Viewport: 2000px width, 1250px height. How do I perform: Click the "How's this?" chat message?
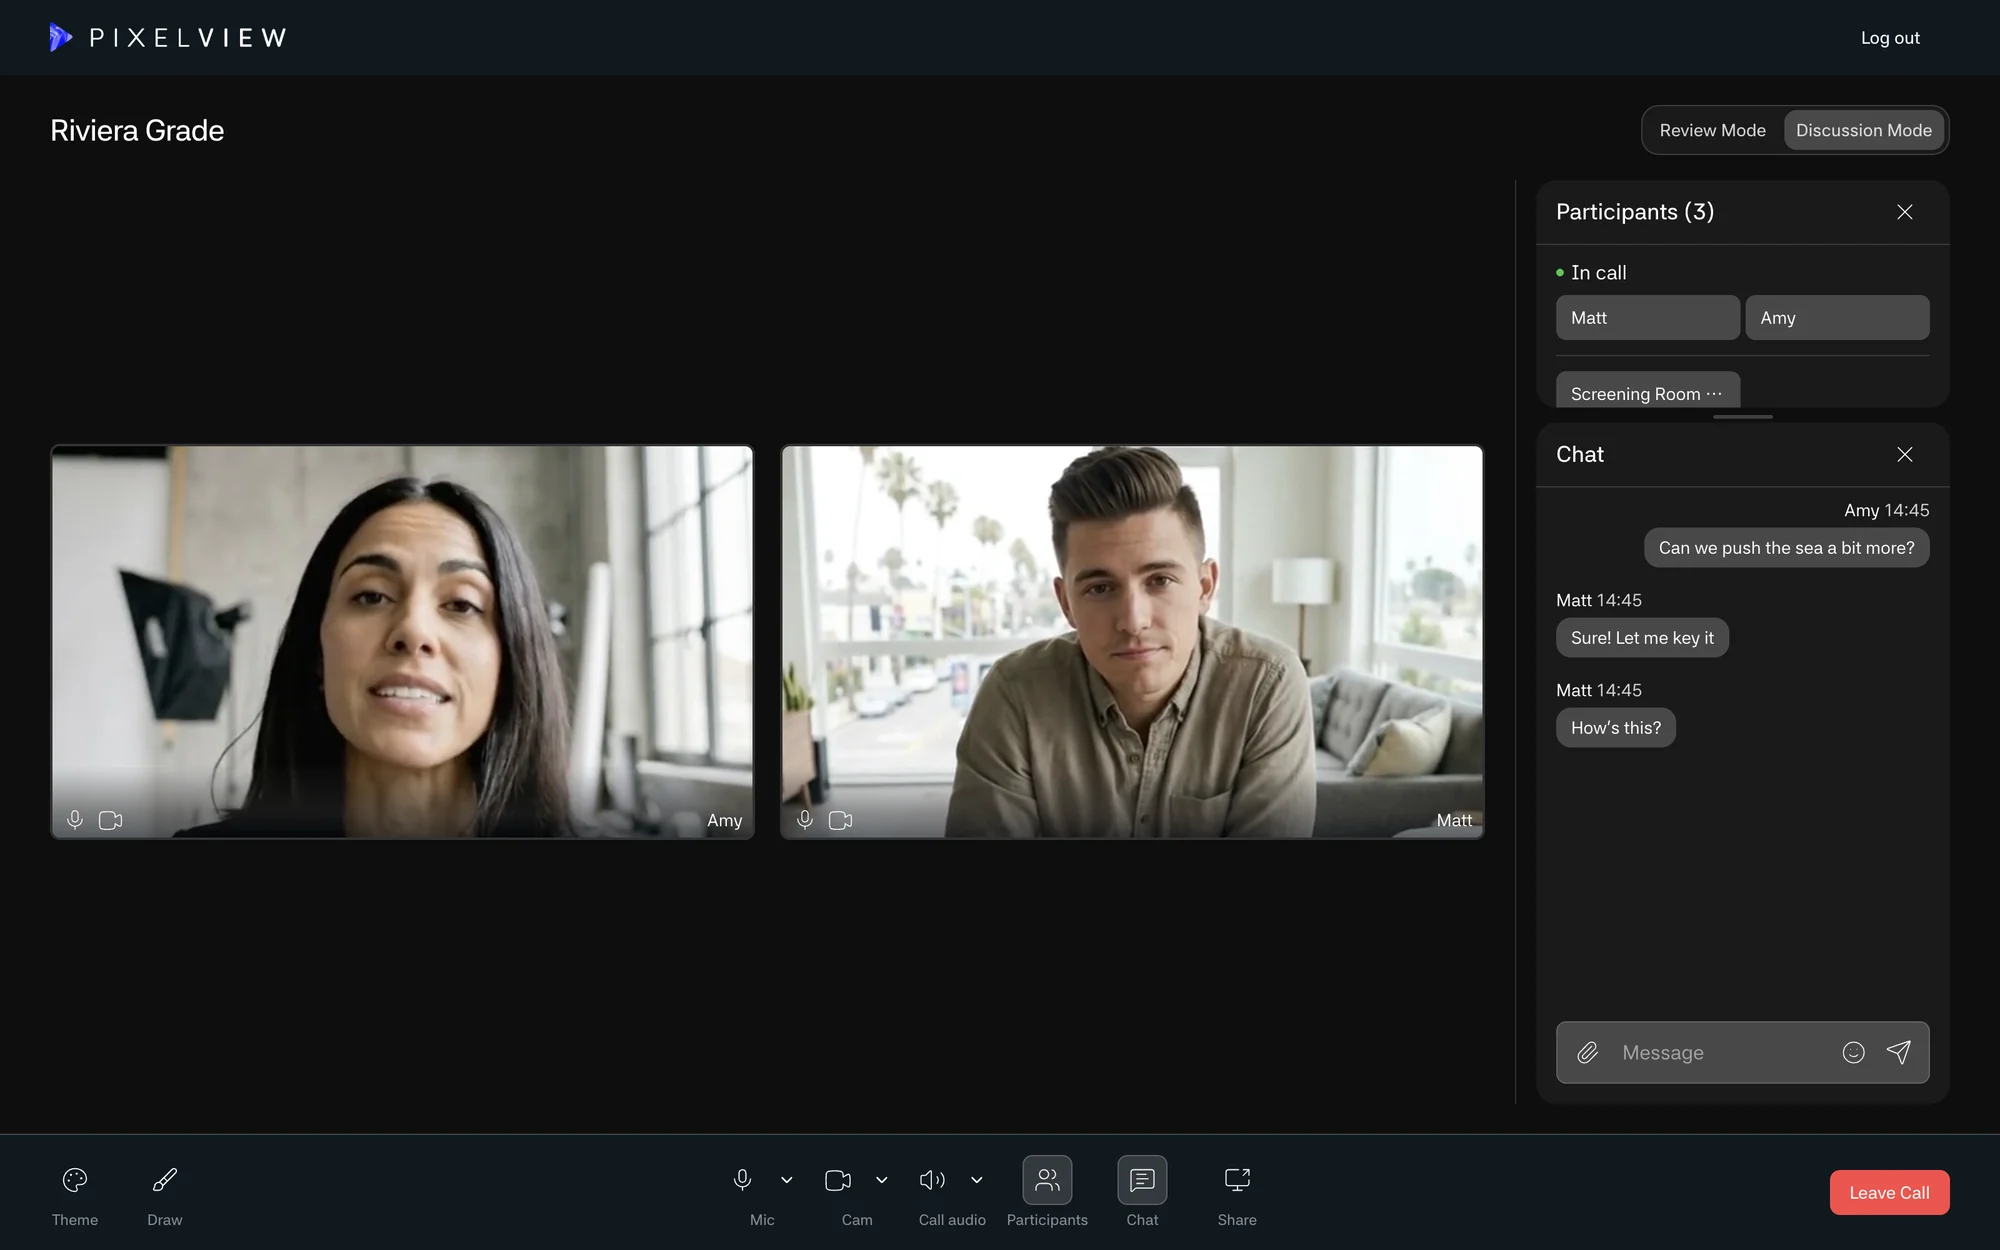[x=1615, y=728]
